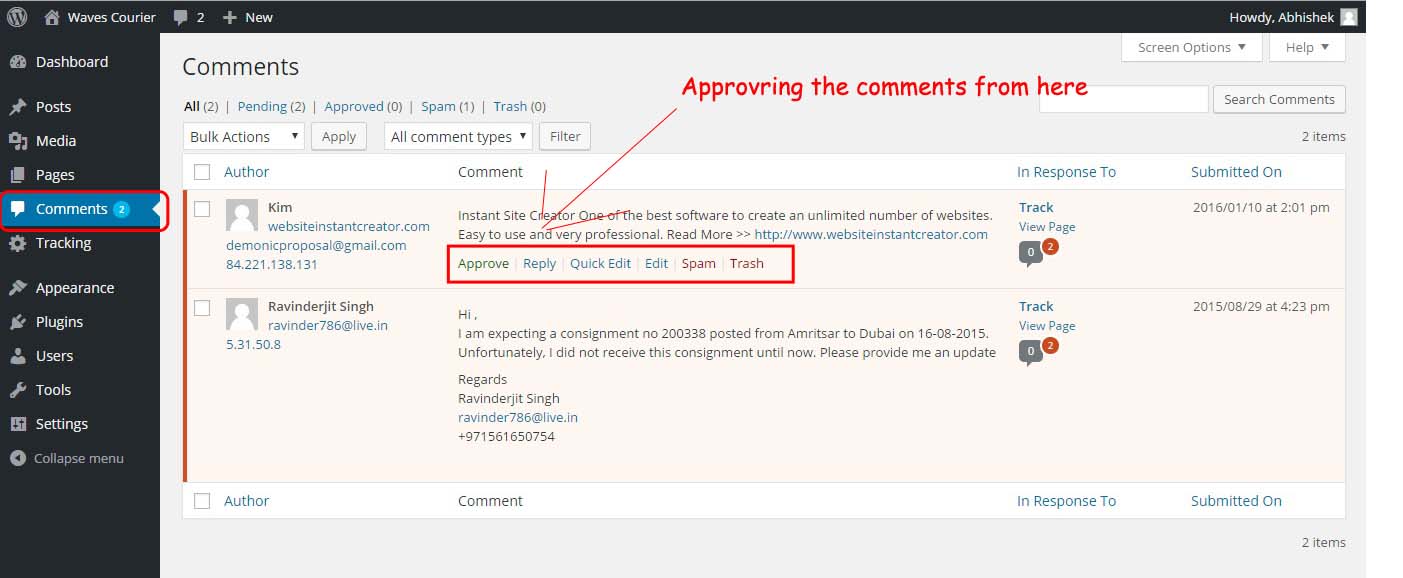1403x578 pixels.
Task: Click the Comments speech bubble icon in sidebar
Action: click(18, 209)
